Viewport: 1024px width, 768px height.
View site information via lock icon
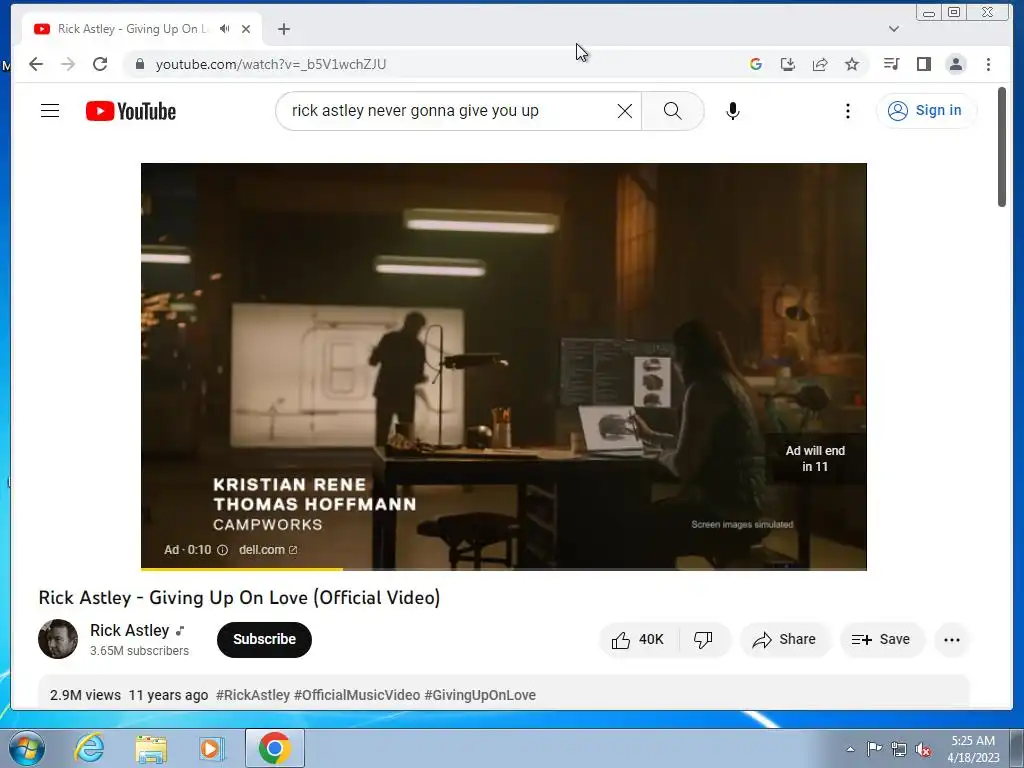139,64
